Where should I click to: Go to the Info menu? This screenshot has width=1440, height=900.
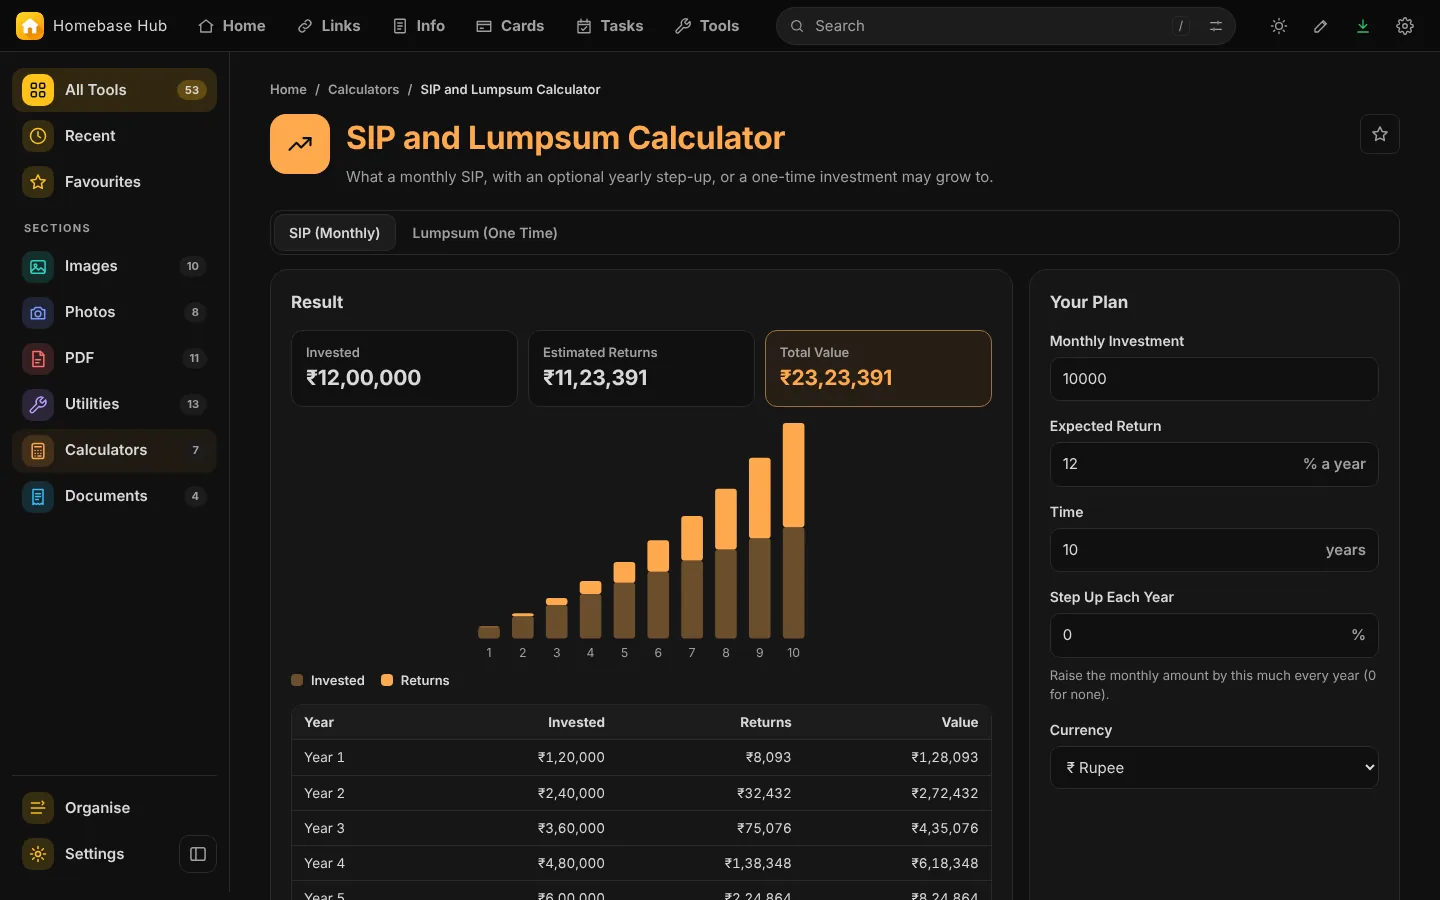click(x=419, y=26)
